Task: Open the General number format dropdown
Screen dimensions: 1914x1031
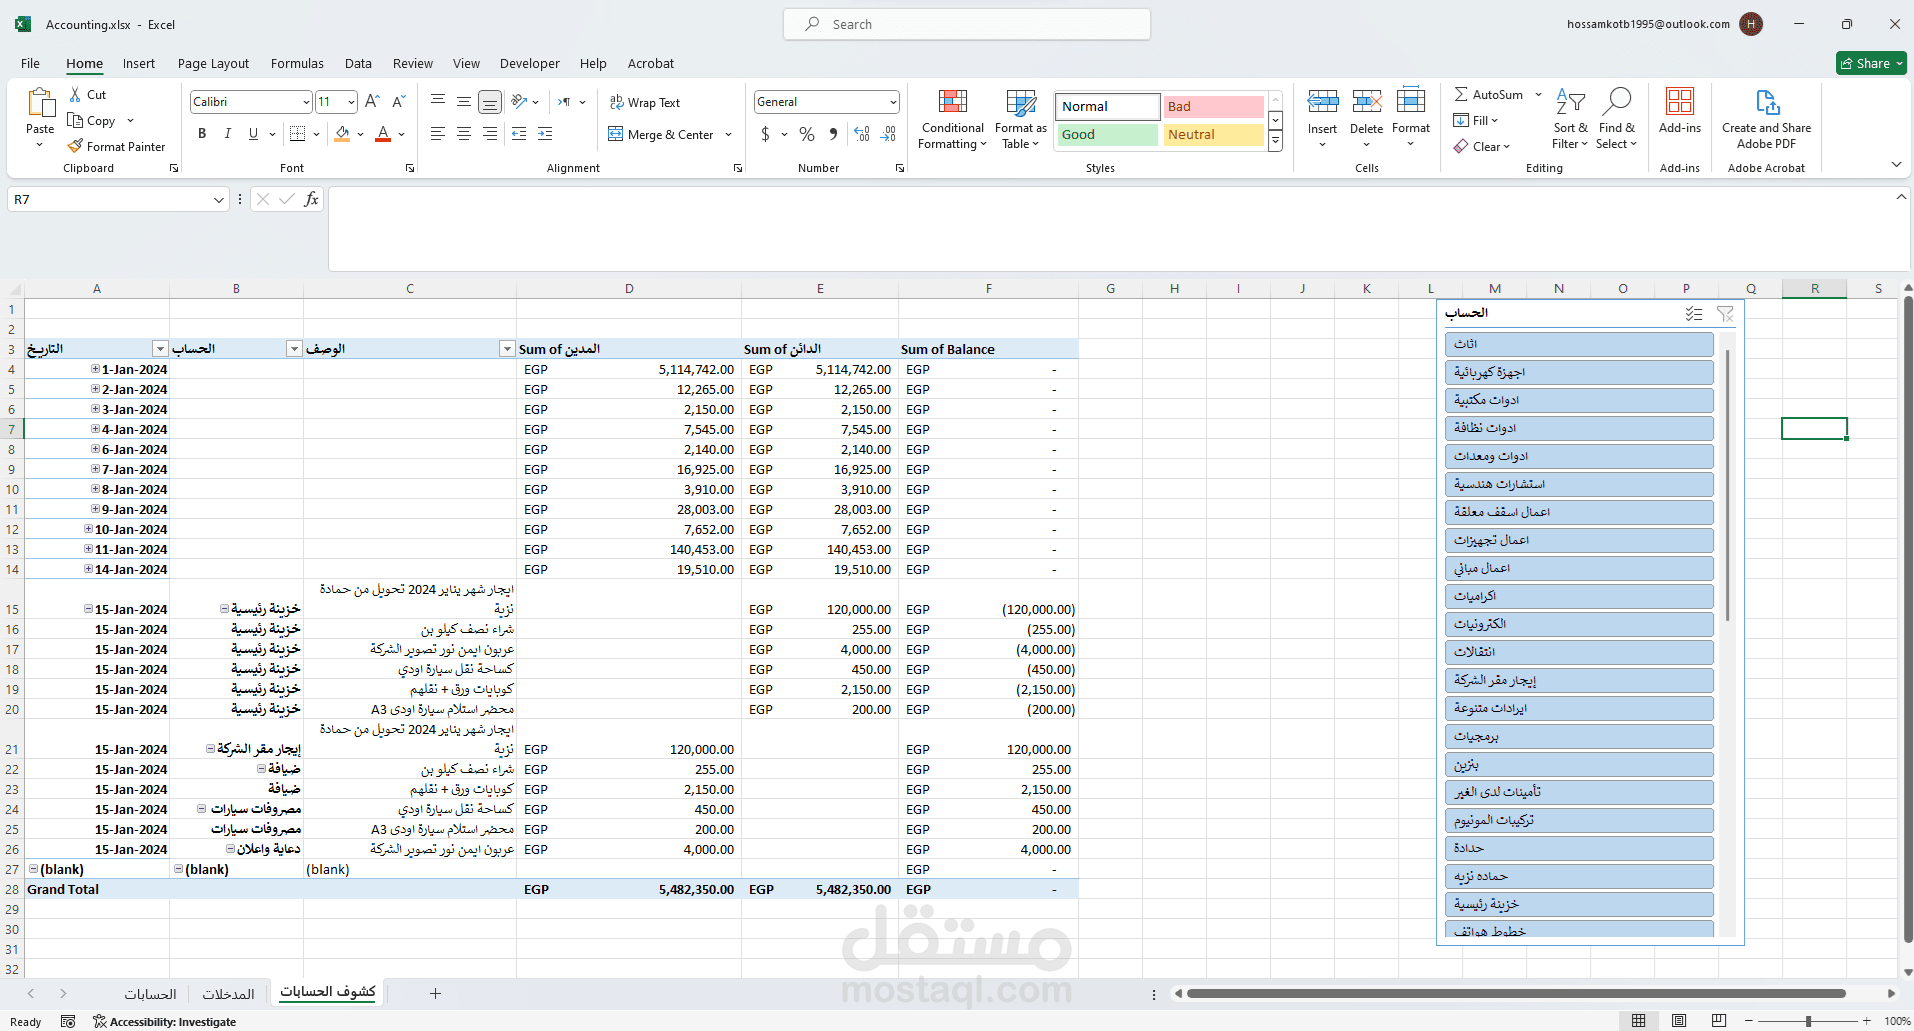Action: click(x=892, y=102)
